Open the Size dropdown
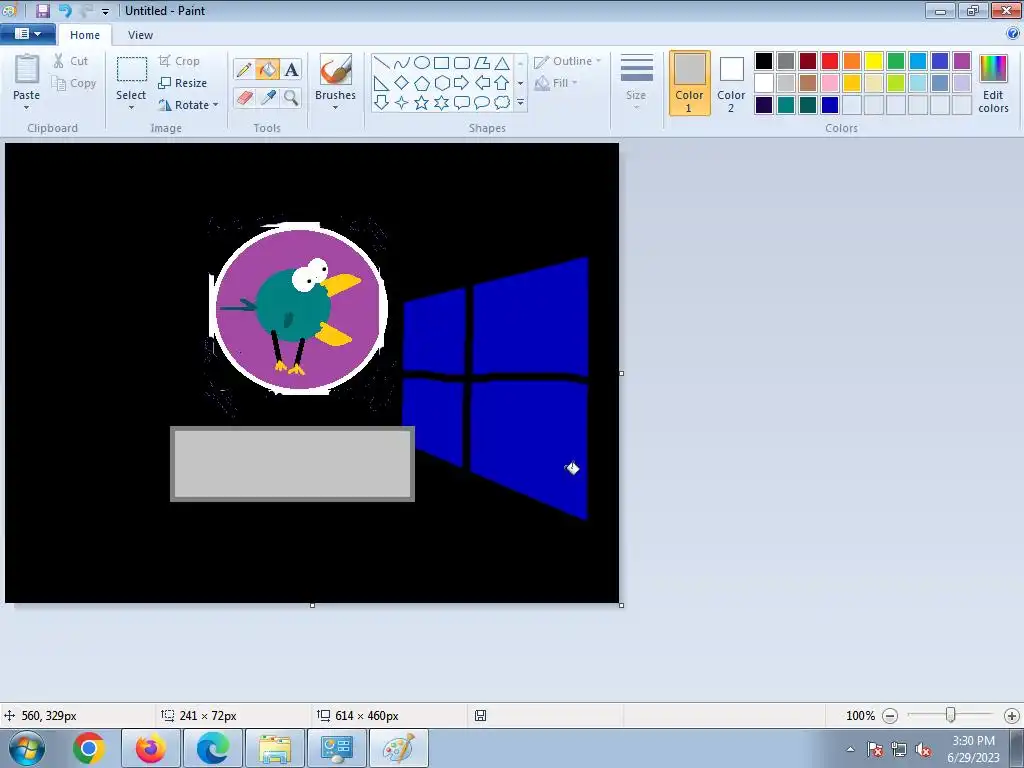Viewport: 1024px width, 768px height. coord(636,82)
